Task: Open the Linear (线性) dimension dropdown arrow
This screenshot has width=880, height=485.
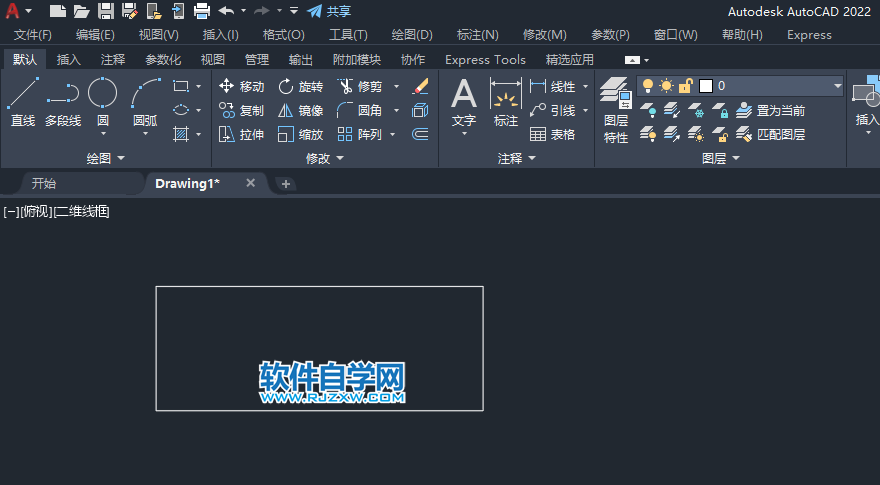Action: click(x=585, y=86)
